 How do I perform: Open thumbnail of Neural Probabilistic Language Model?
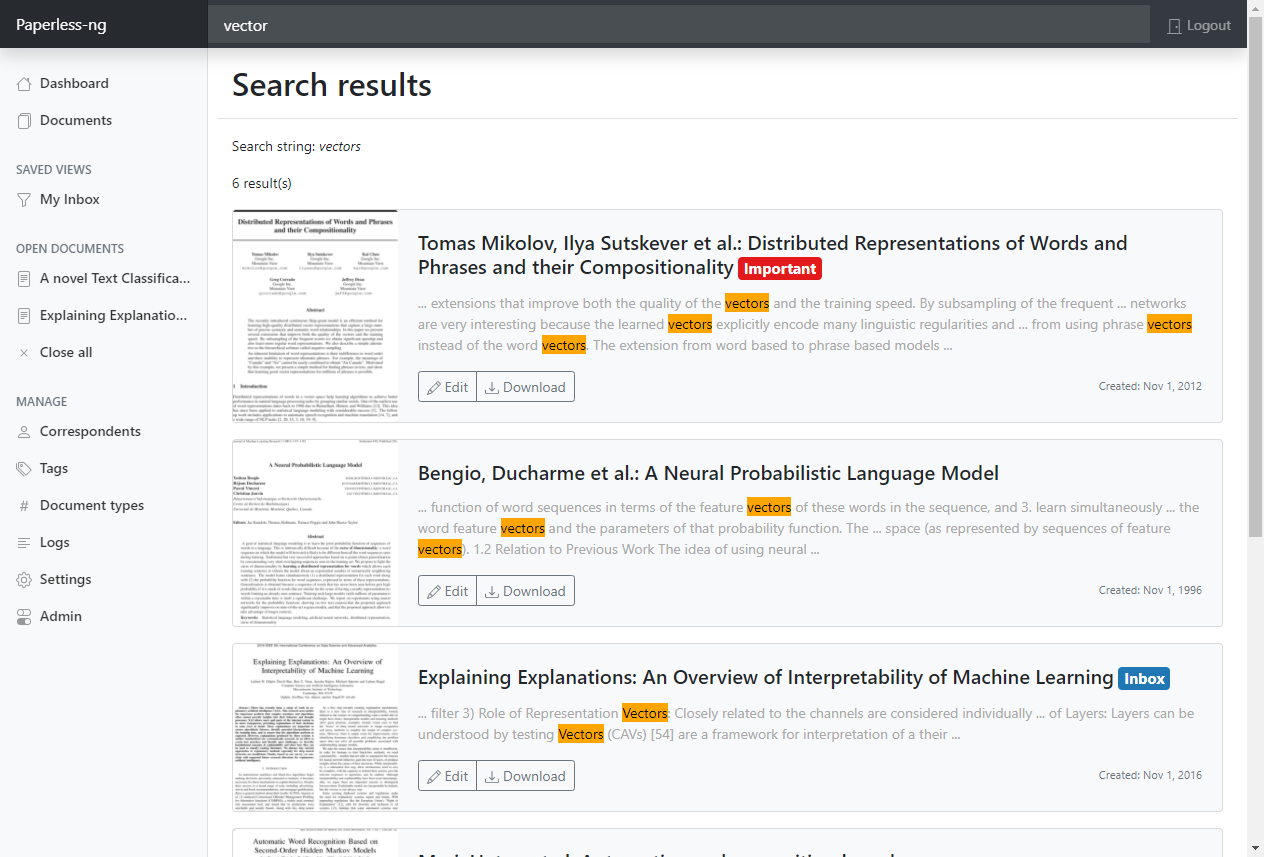coord(315,533)
